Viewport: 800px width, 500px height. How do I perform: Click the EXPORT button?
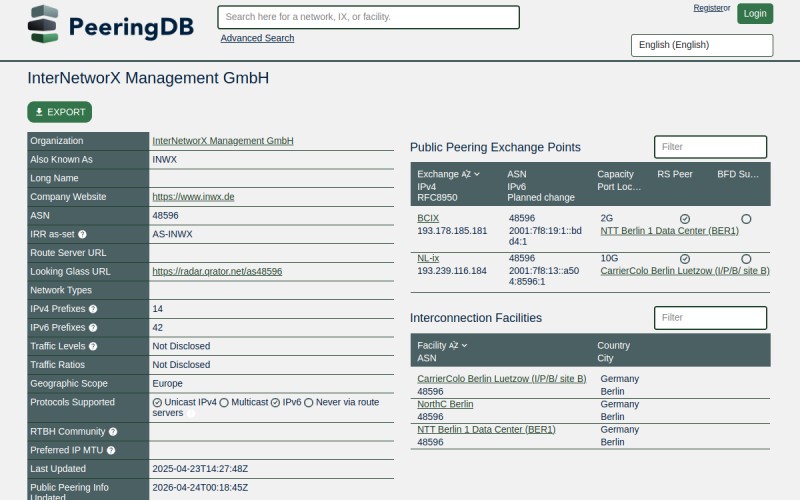(60, 112)
